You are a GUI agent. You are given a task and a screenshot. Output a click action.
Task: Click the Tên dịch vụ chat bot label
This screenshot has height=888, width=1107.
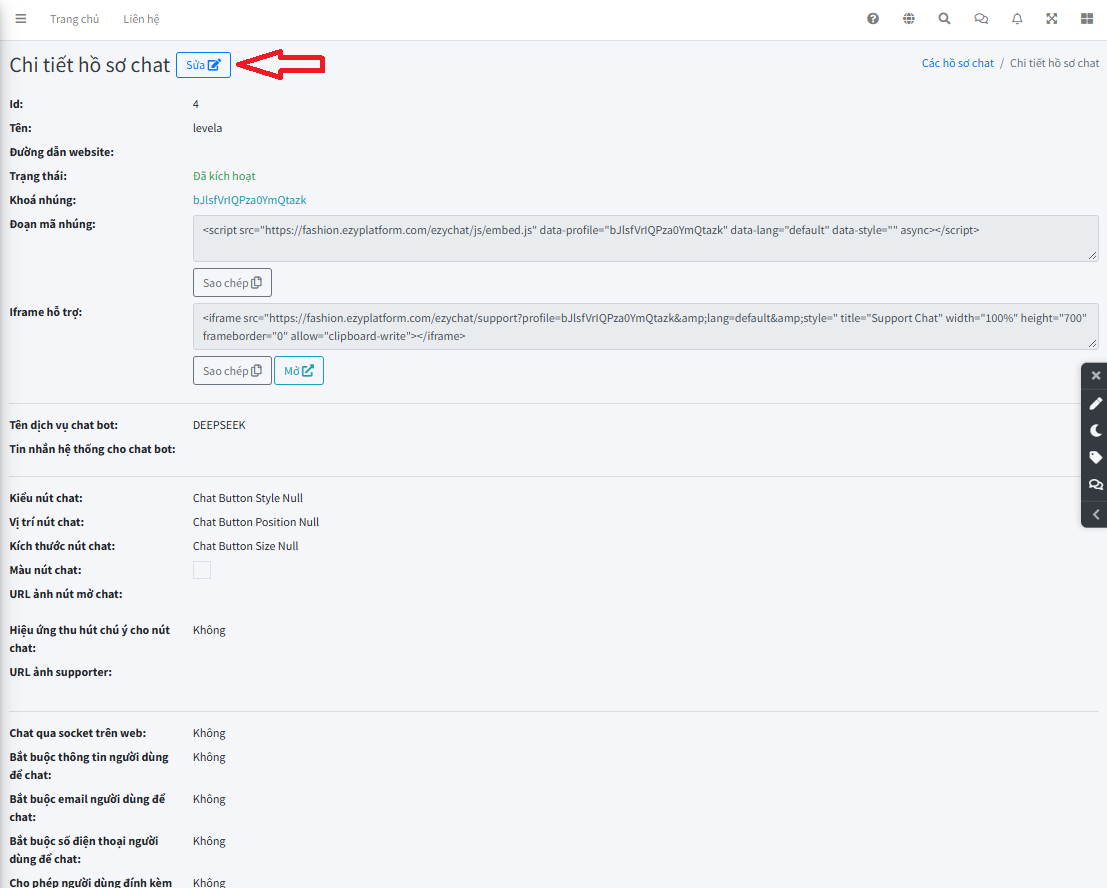click(64, 425)
